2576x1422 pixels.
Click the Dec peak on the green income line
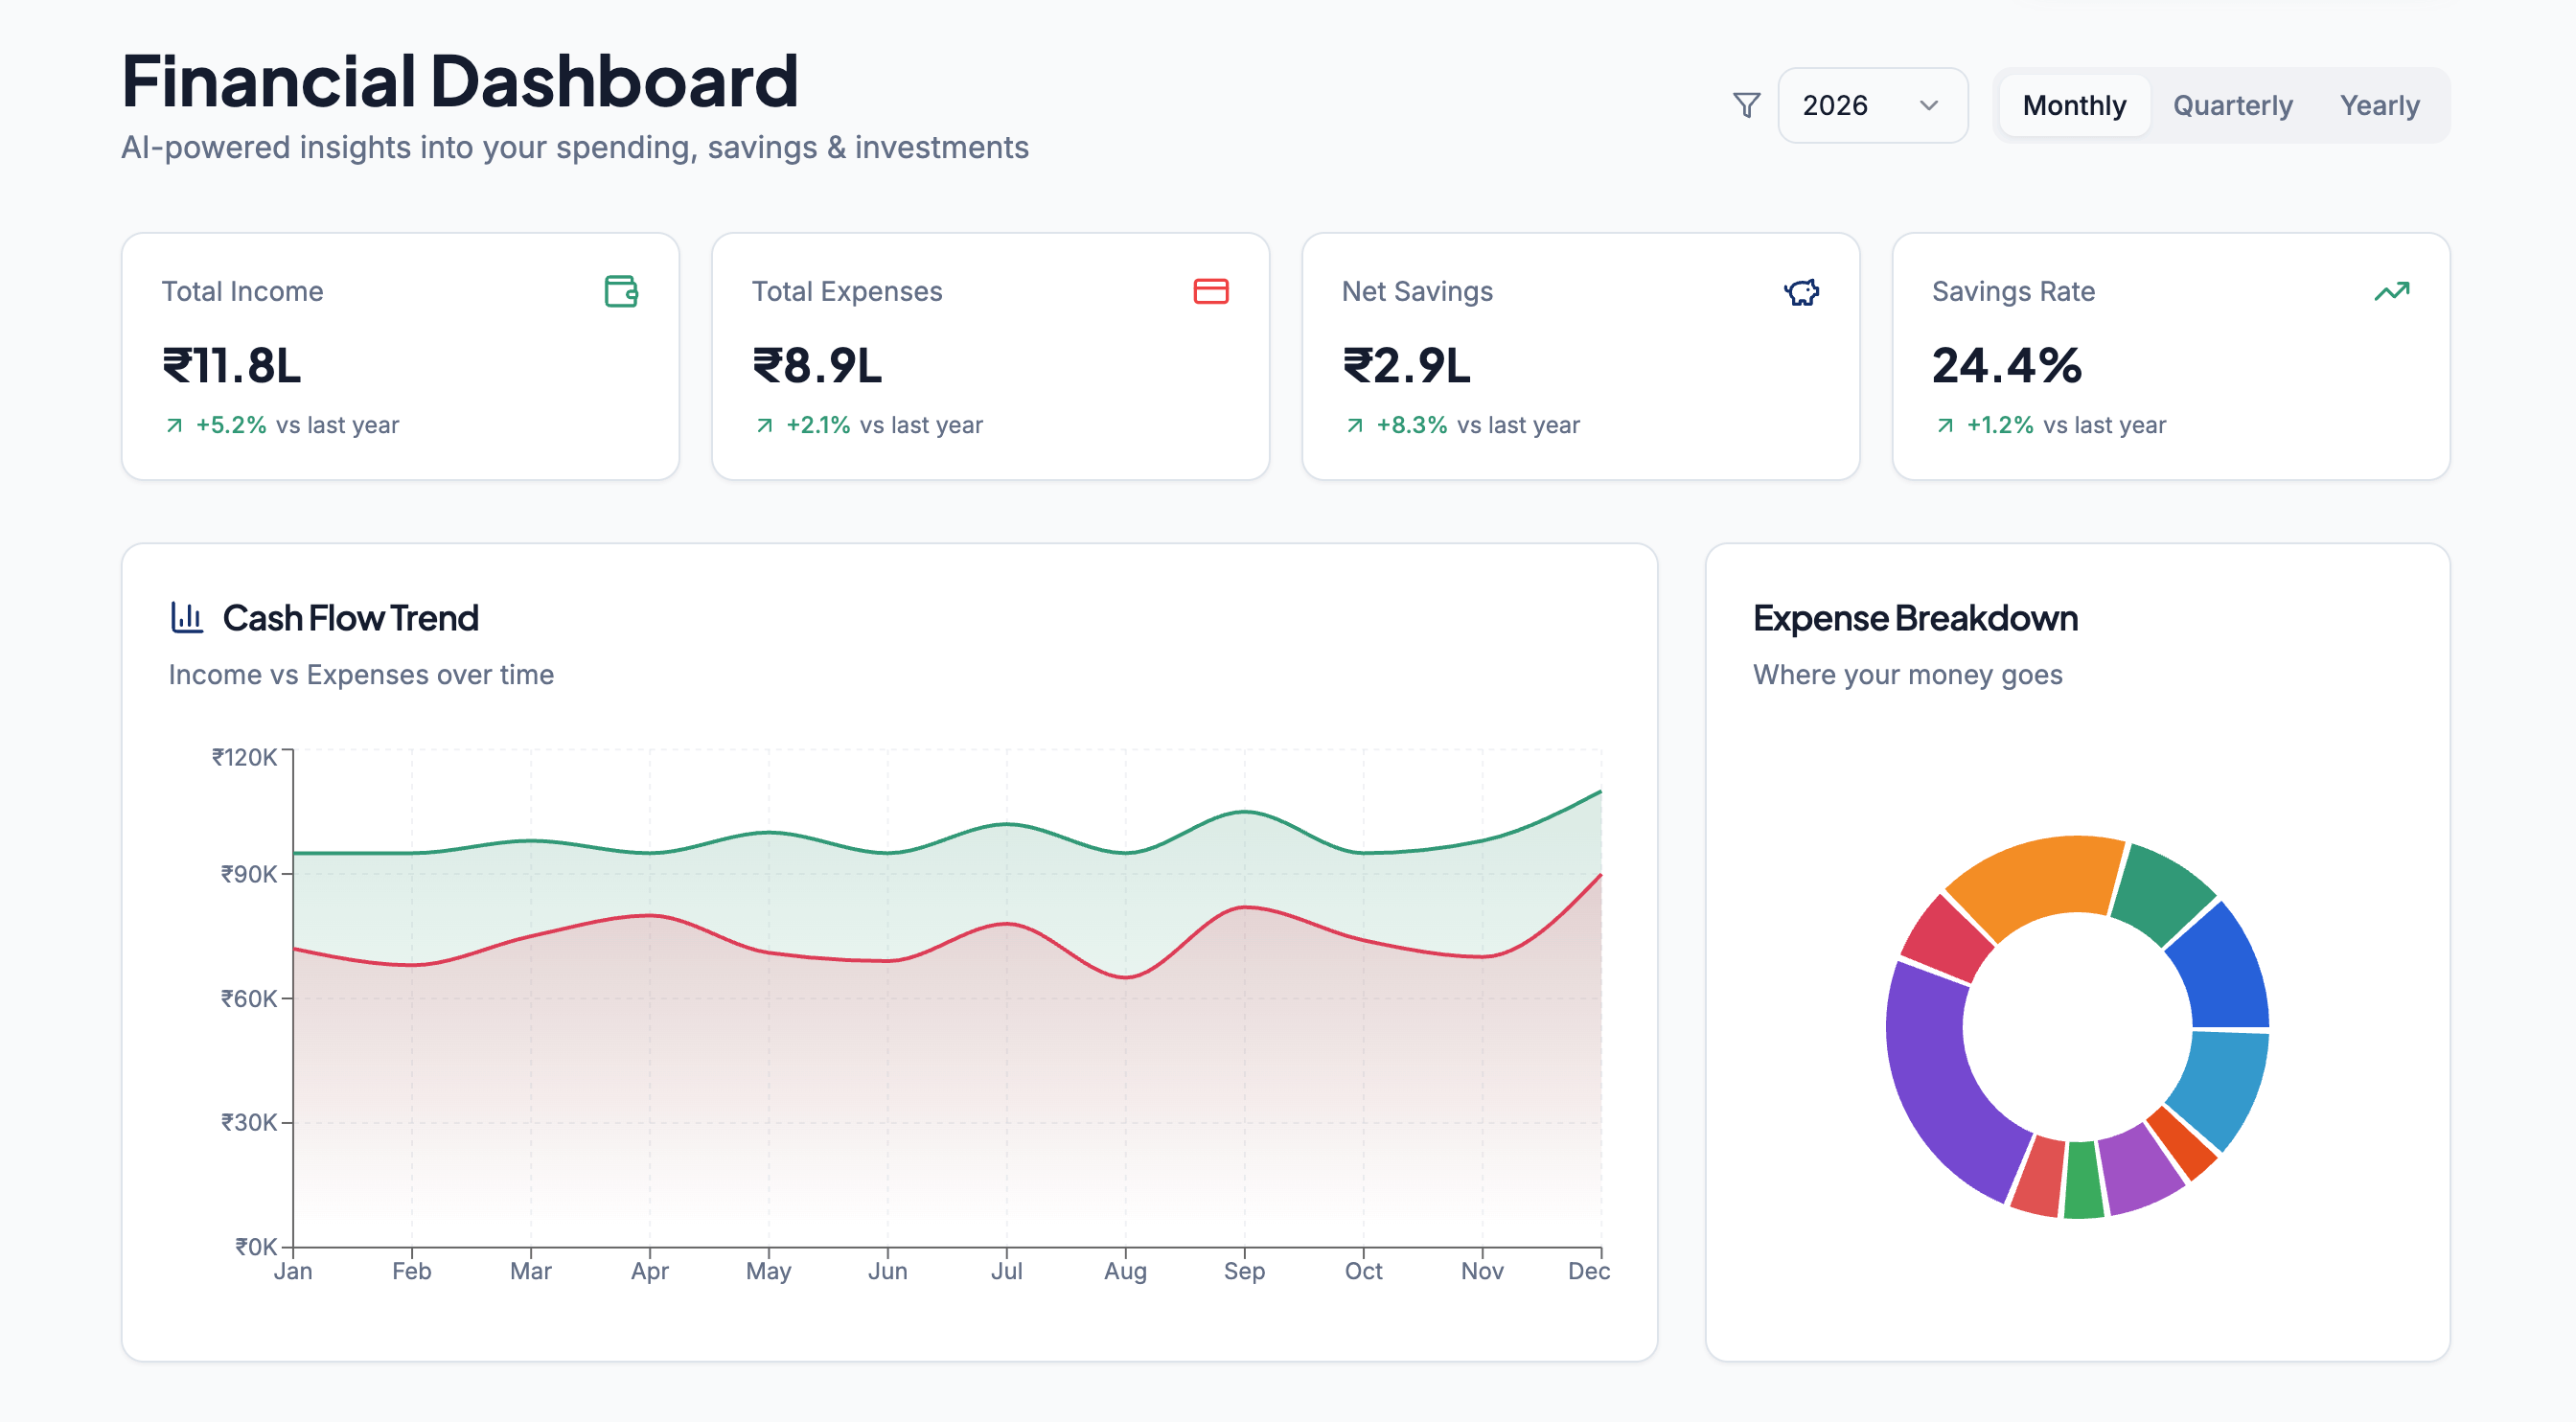(1600, 792)
